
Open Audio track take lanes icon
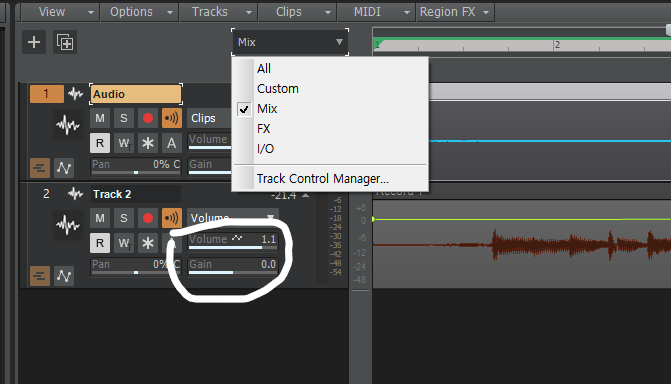pyautogui.click(x=40, y=168)
